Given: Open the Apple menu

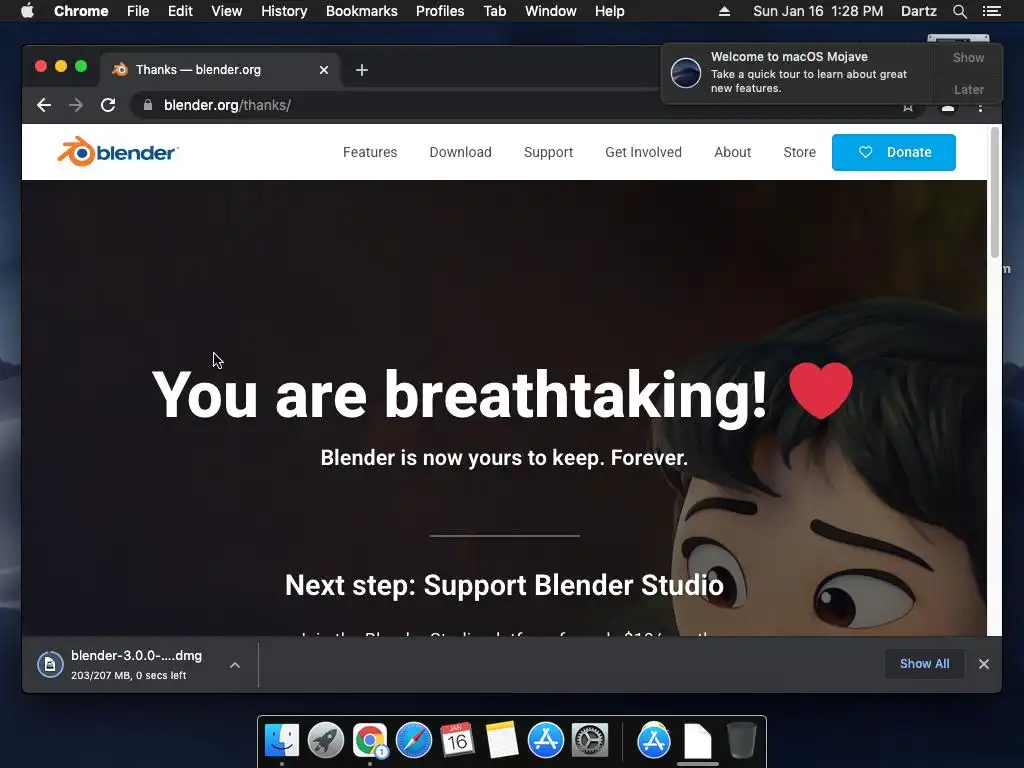Looking at the screenshot, I should tap(27, 11).
